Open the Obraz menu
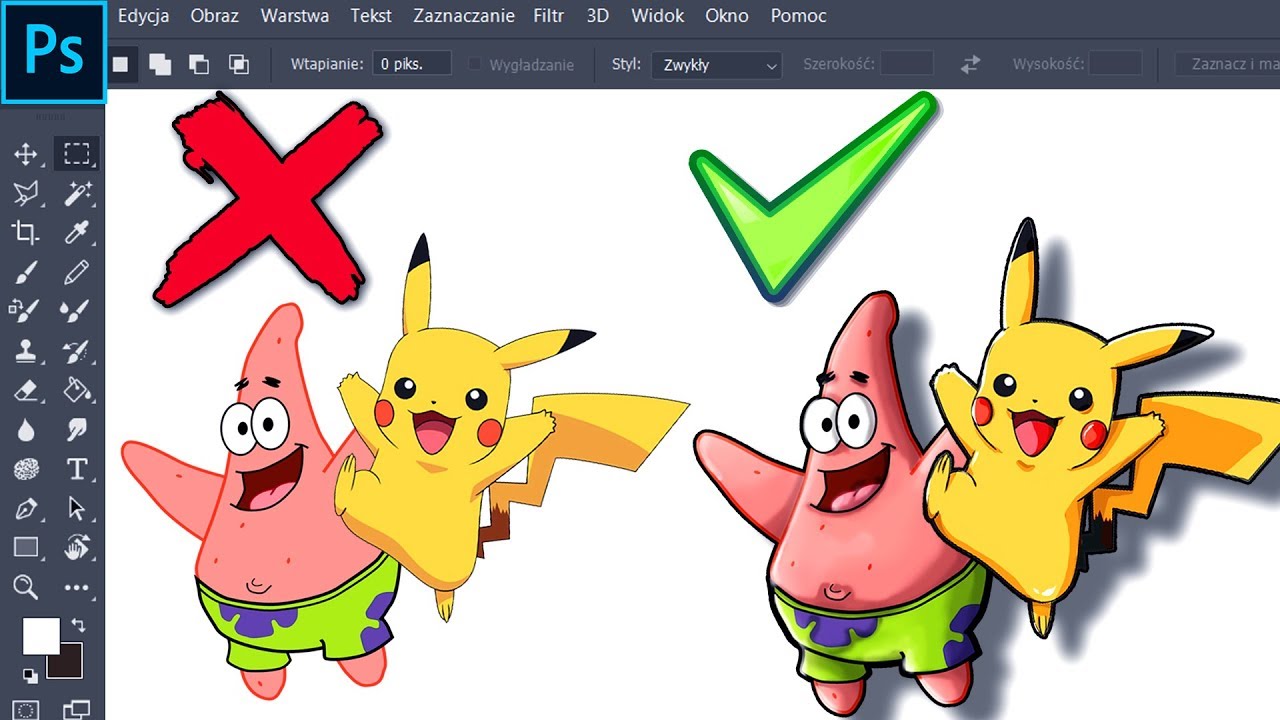 [215, 16]
